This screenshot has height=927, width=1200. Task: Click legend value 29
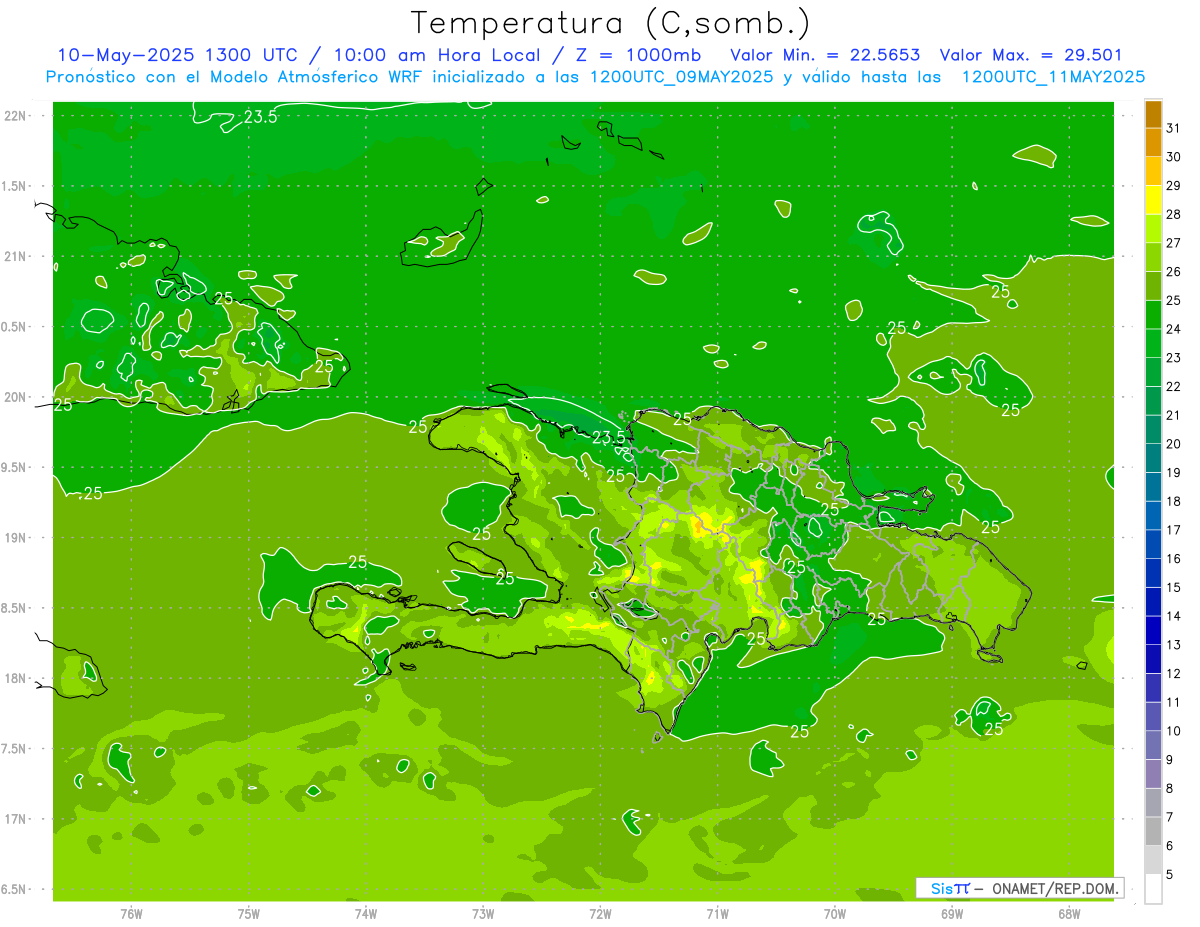[x=1174, y=186]
